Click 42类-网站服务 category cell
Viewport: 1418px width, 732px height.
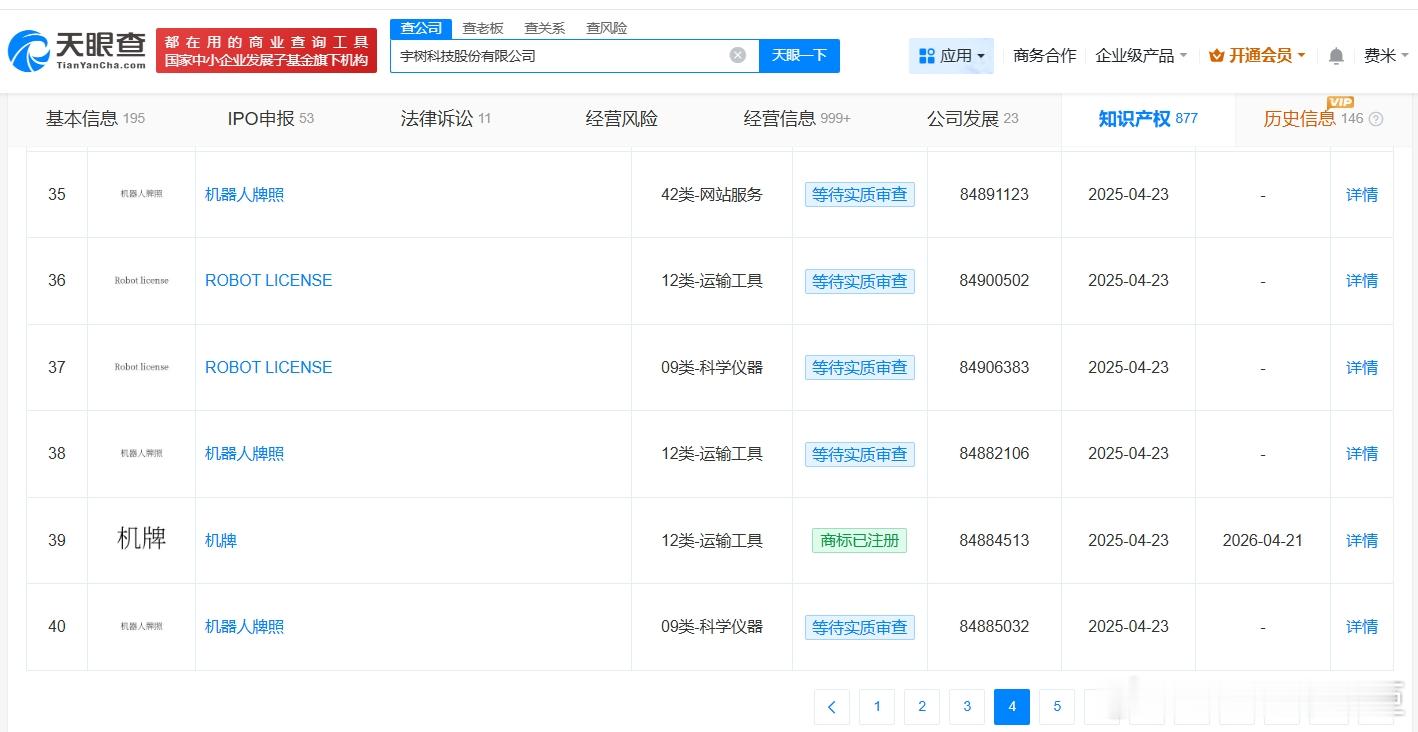(712, 195)
